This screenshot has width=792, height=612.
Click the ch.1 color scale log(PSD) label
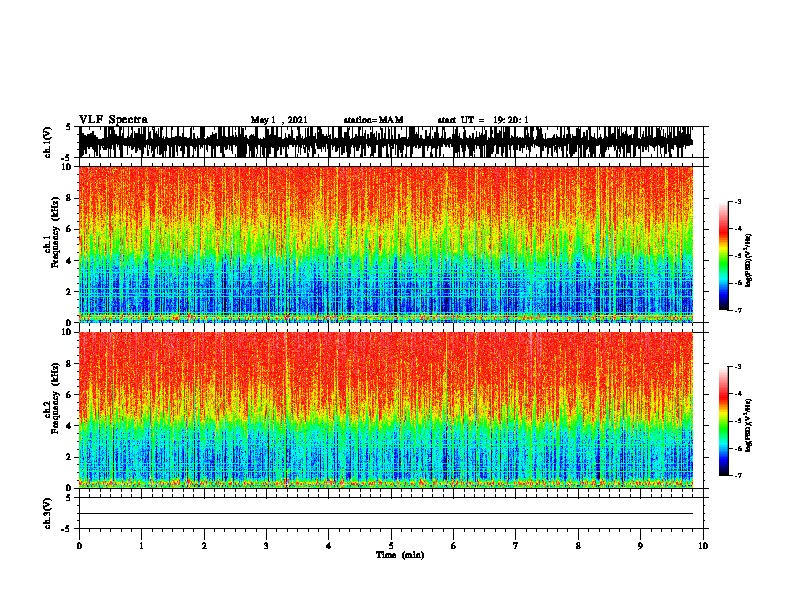748,260
